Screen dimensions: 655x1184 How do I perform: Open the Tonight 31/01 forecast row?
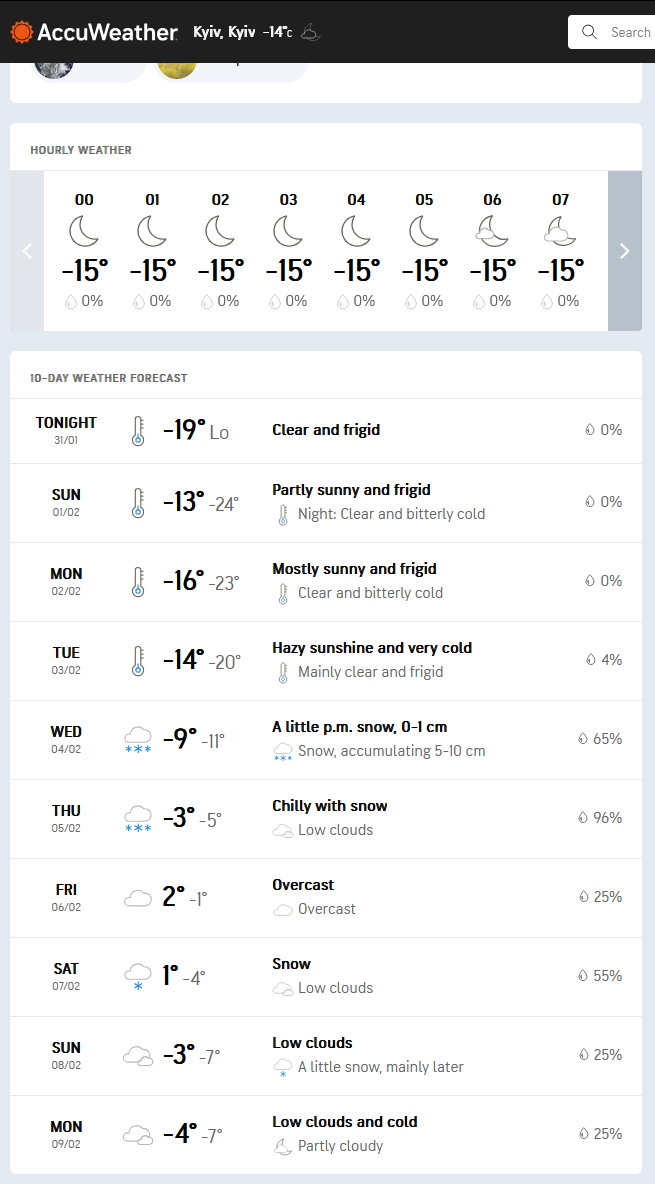[x=326, y=431]
